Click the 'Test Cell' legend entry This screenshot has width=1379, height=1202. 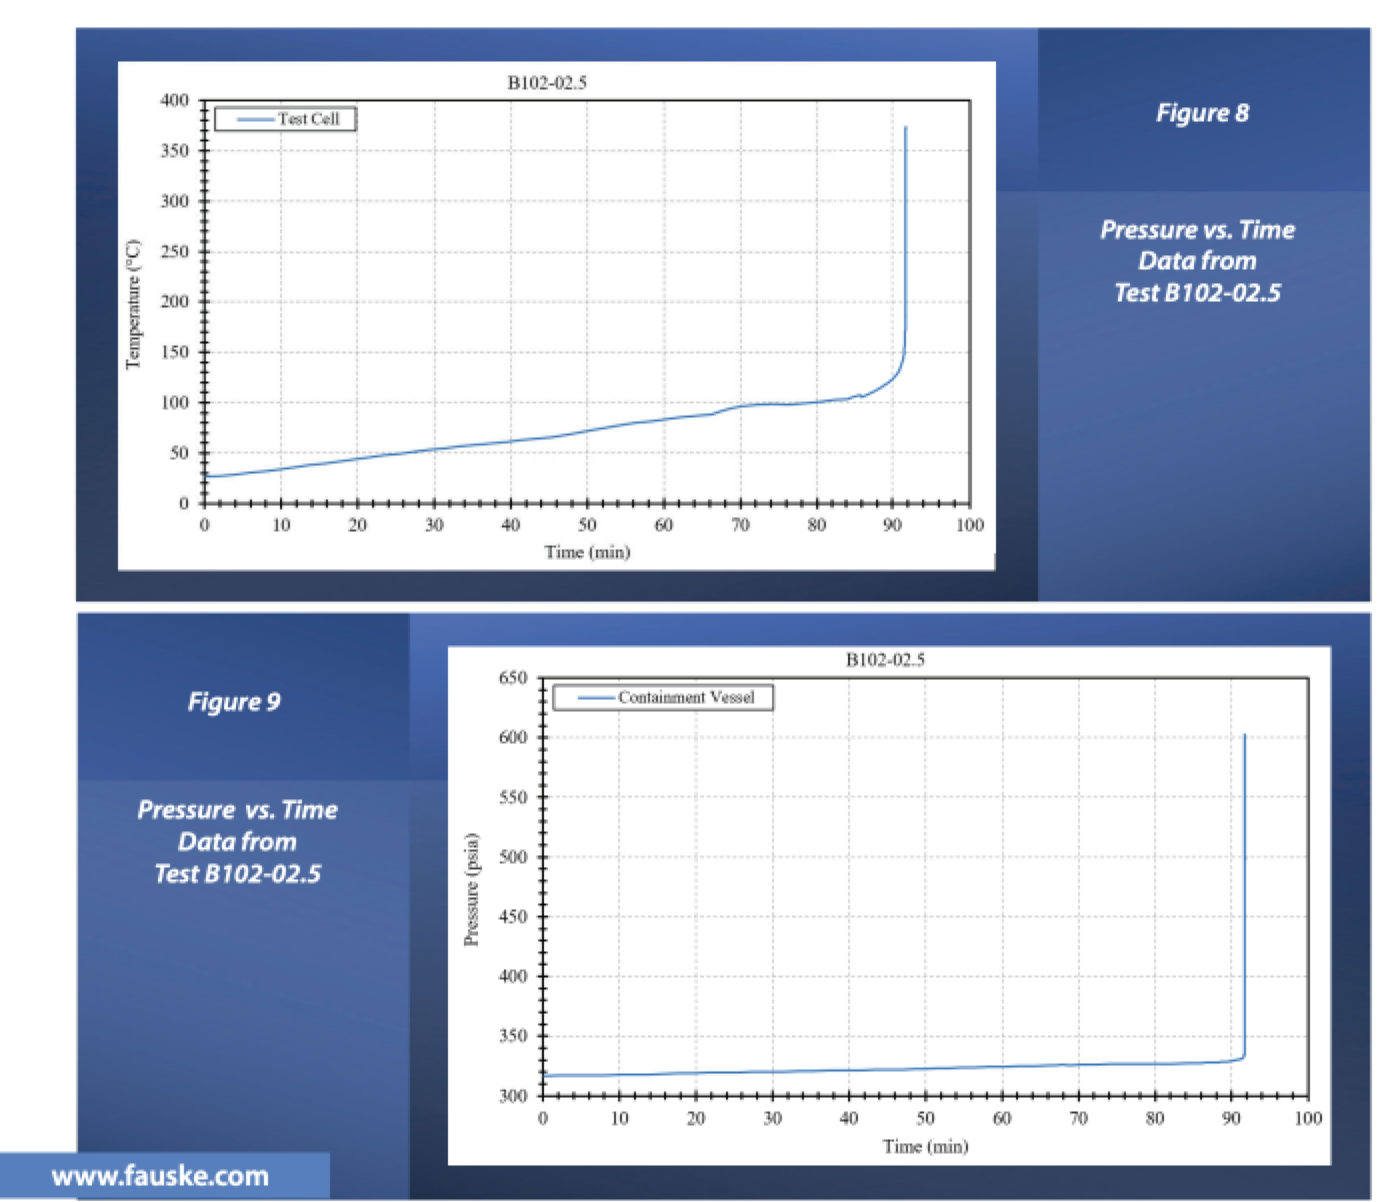pyautogui.click(x=286, y=119)
